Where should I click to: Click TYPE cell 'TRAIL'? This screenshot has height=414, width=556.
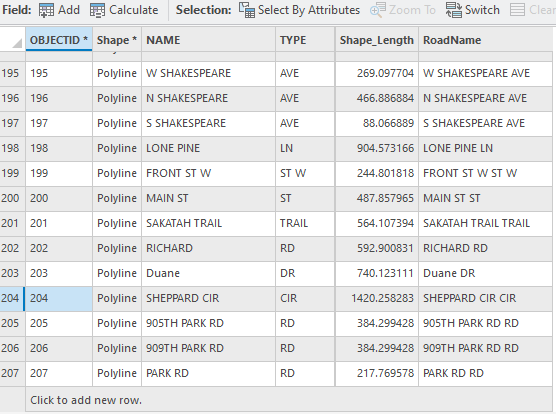click(305, 223)
